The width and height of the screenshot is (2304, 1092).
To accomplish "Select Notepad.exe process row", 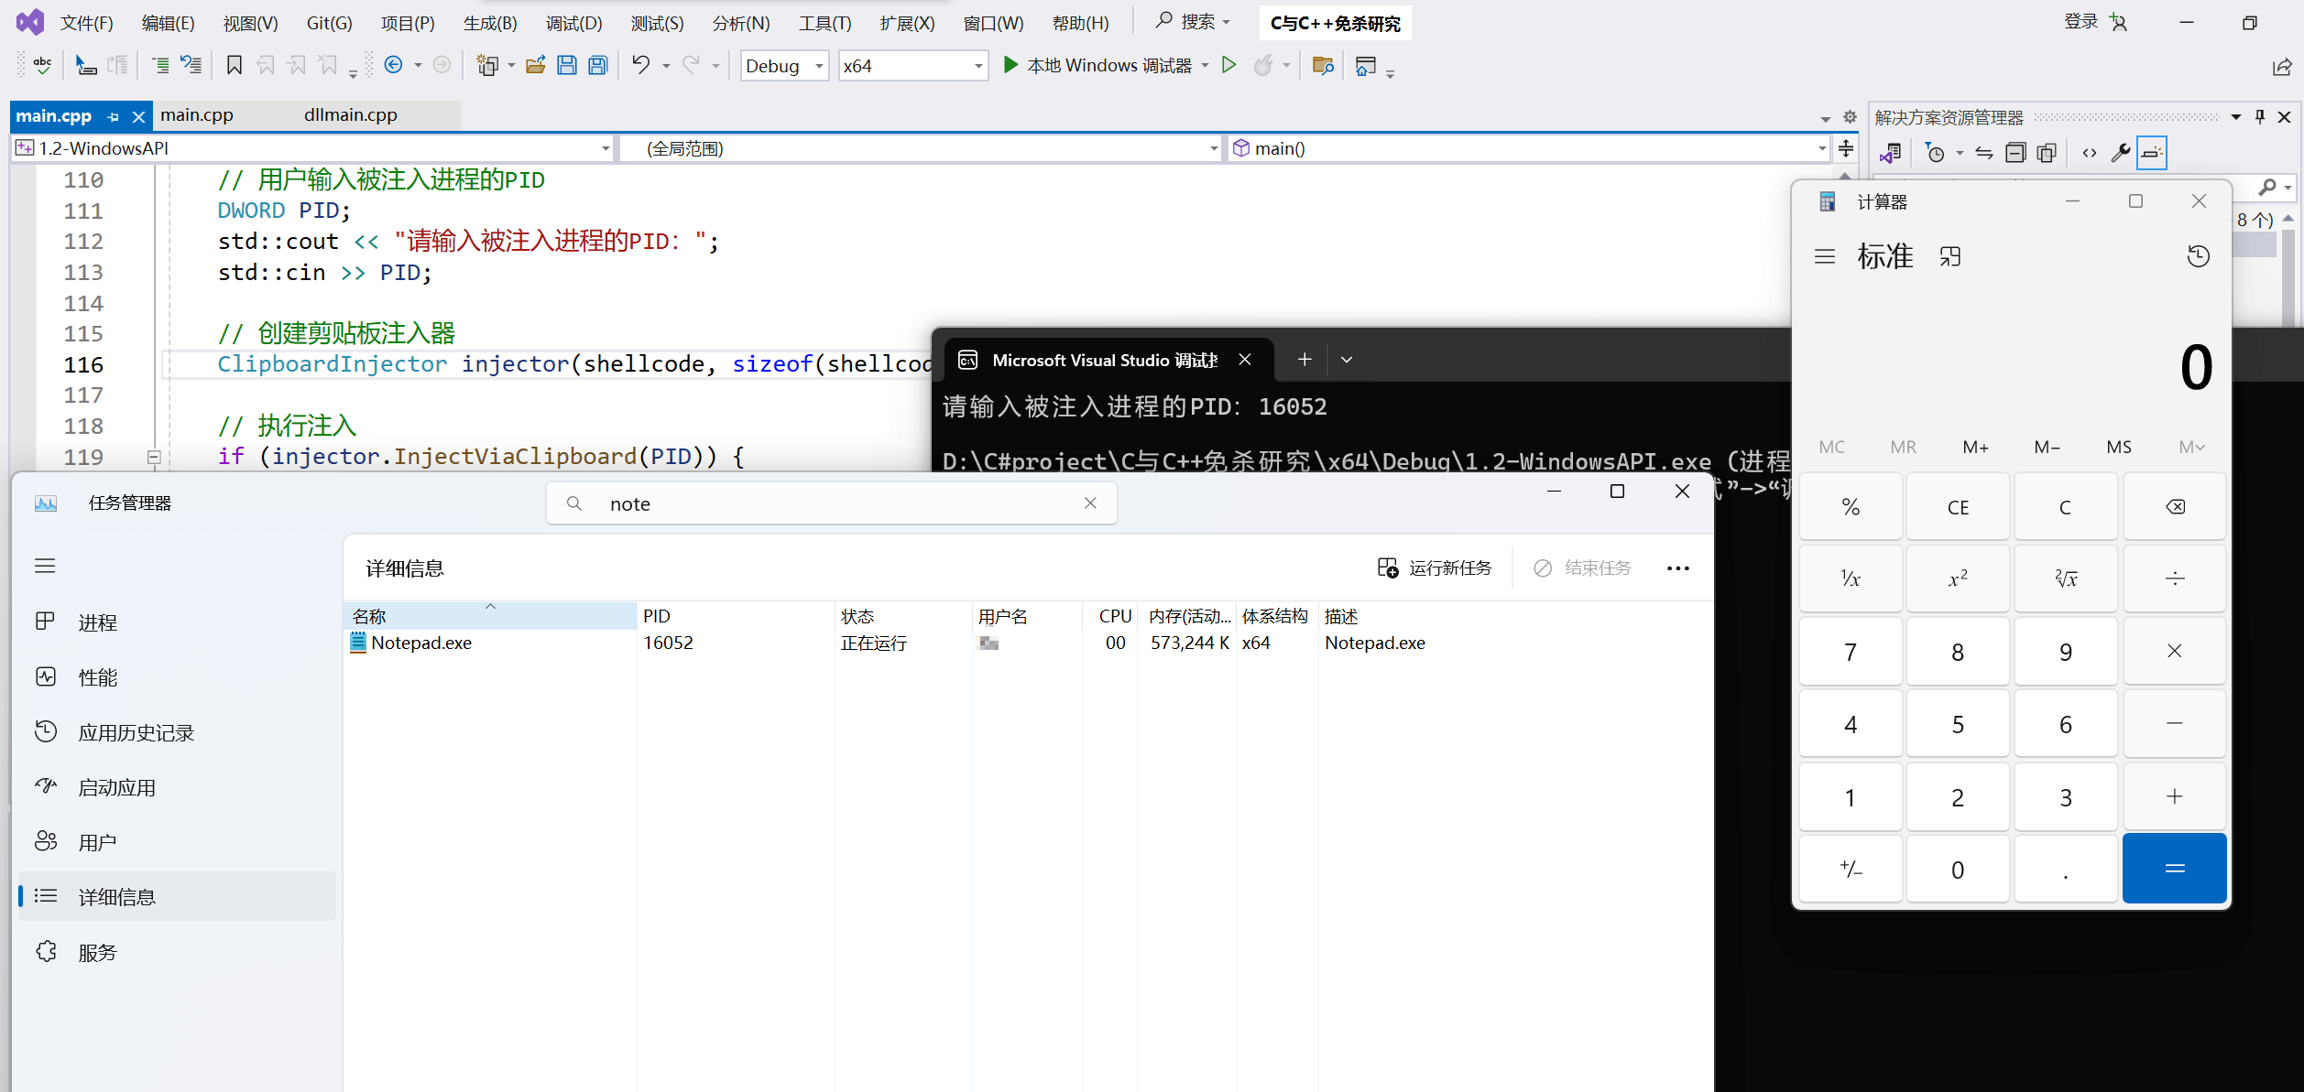I will click(x=421, y=643).
